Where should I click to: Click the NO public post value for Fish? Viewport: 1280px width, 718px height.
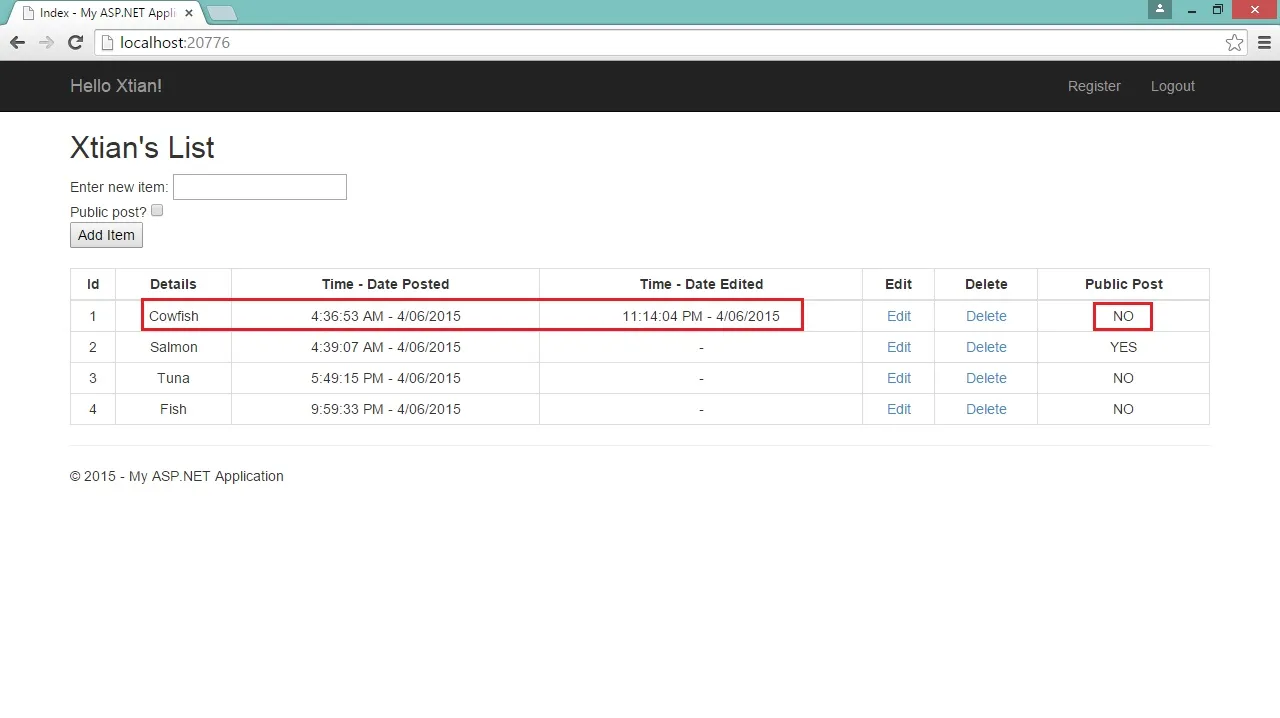1123,409
